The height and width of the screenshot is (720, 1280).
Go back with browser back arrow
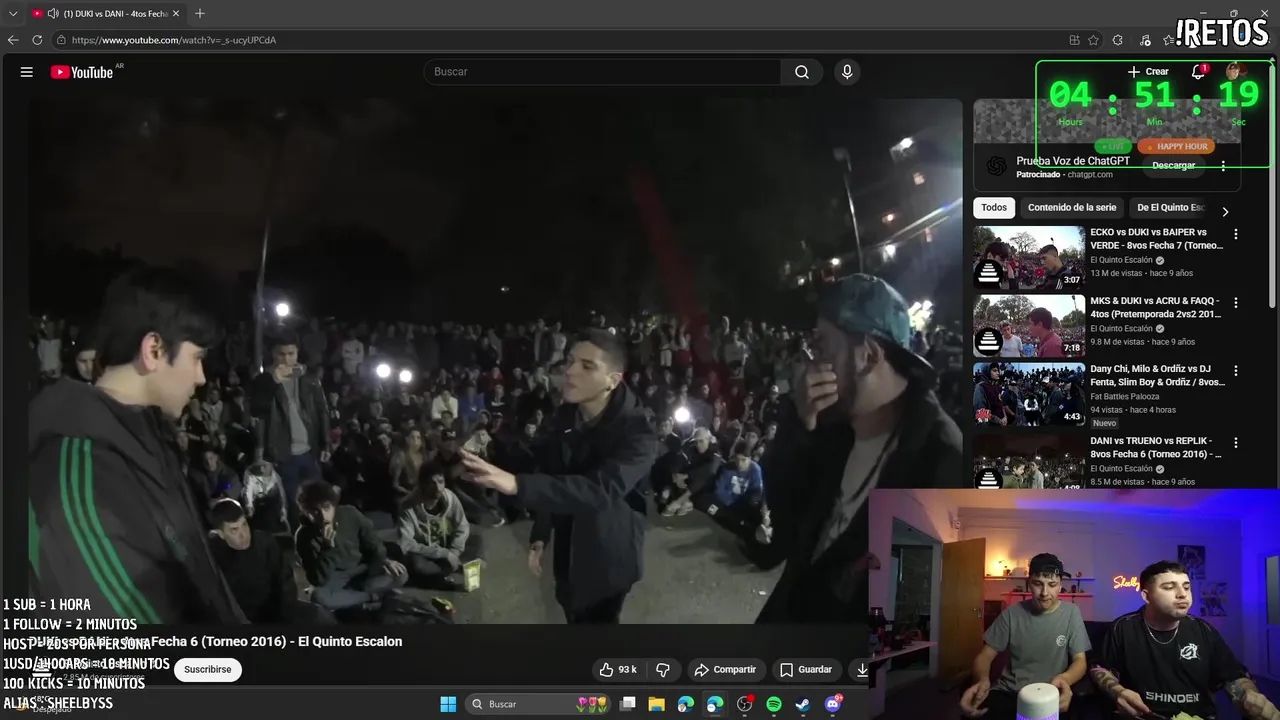pos(13,40)
